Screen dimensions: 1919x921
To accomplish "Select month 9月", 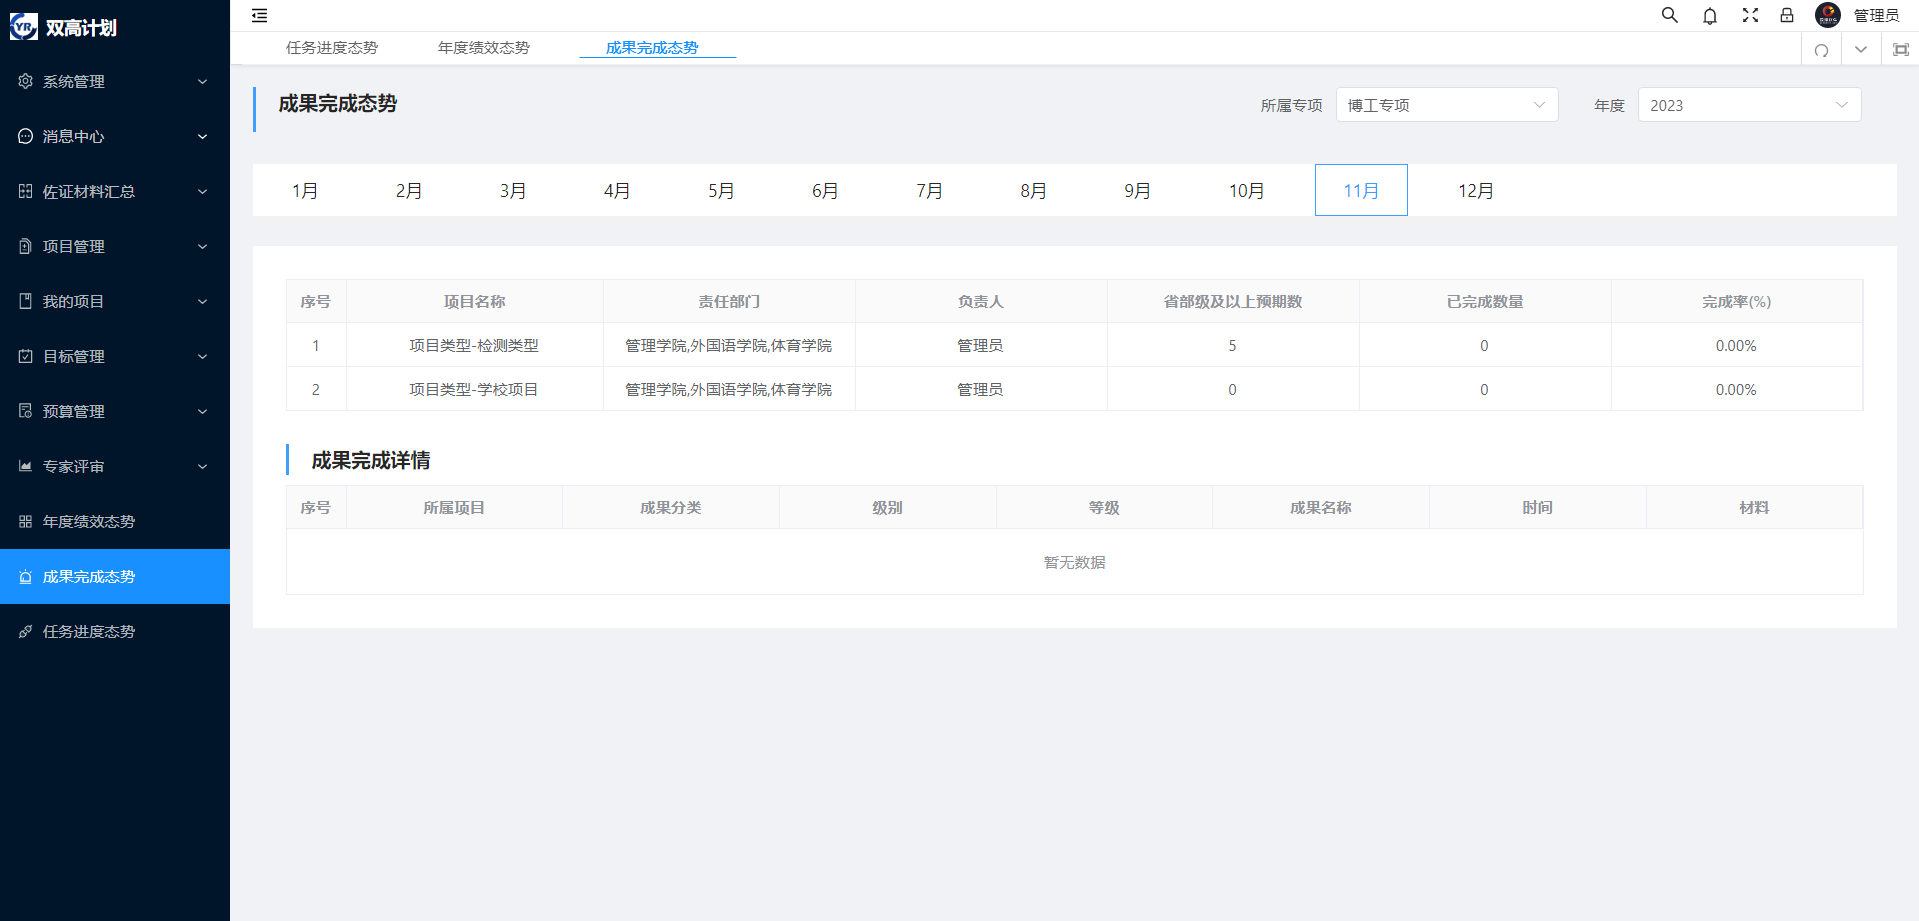I will point(1137,190).
